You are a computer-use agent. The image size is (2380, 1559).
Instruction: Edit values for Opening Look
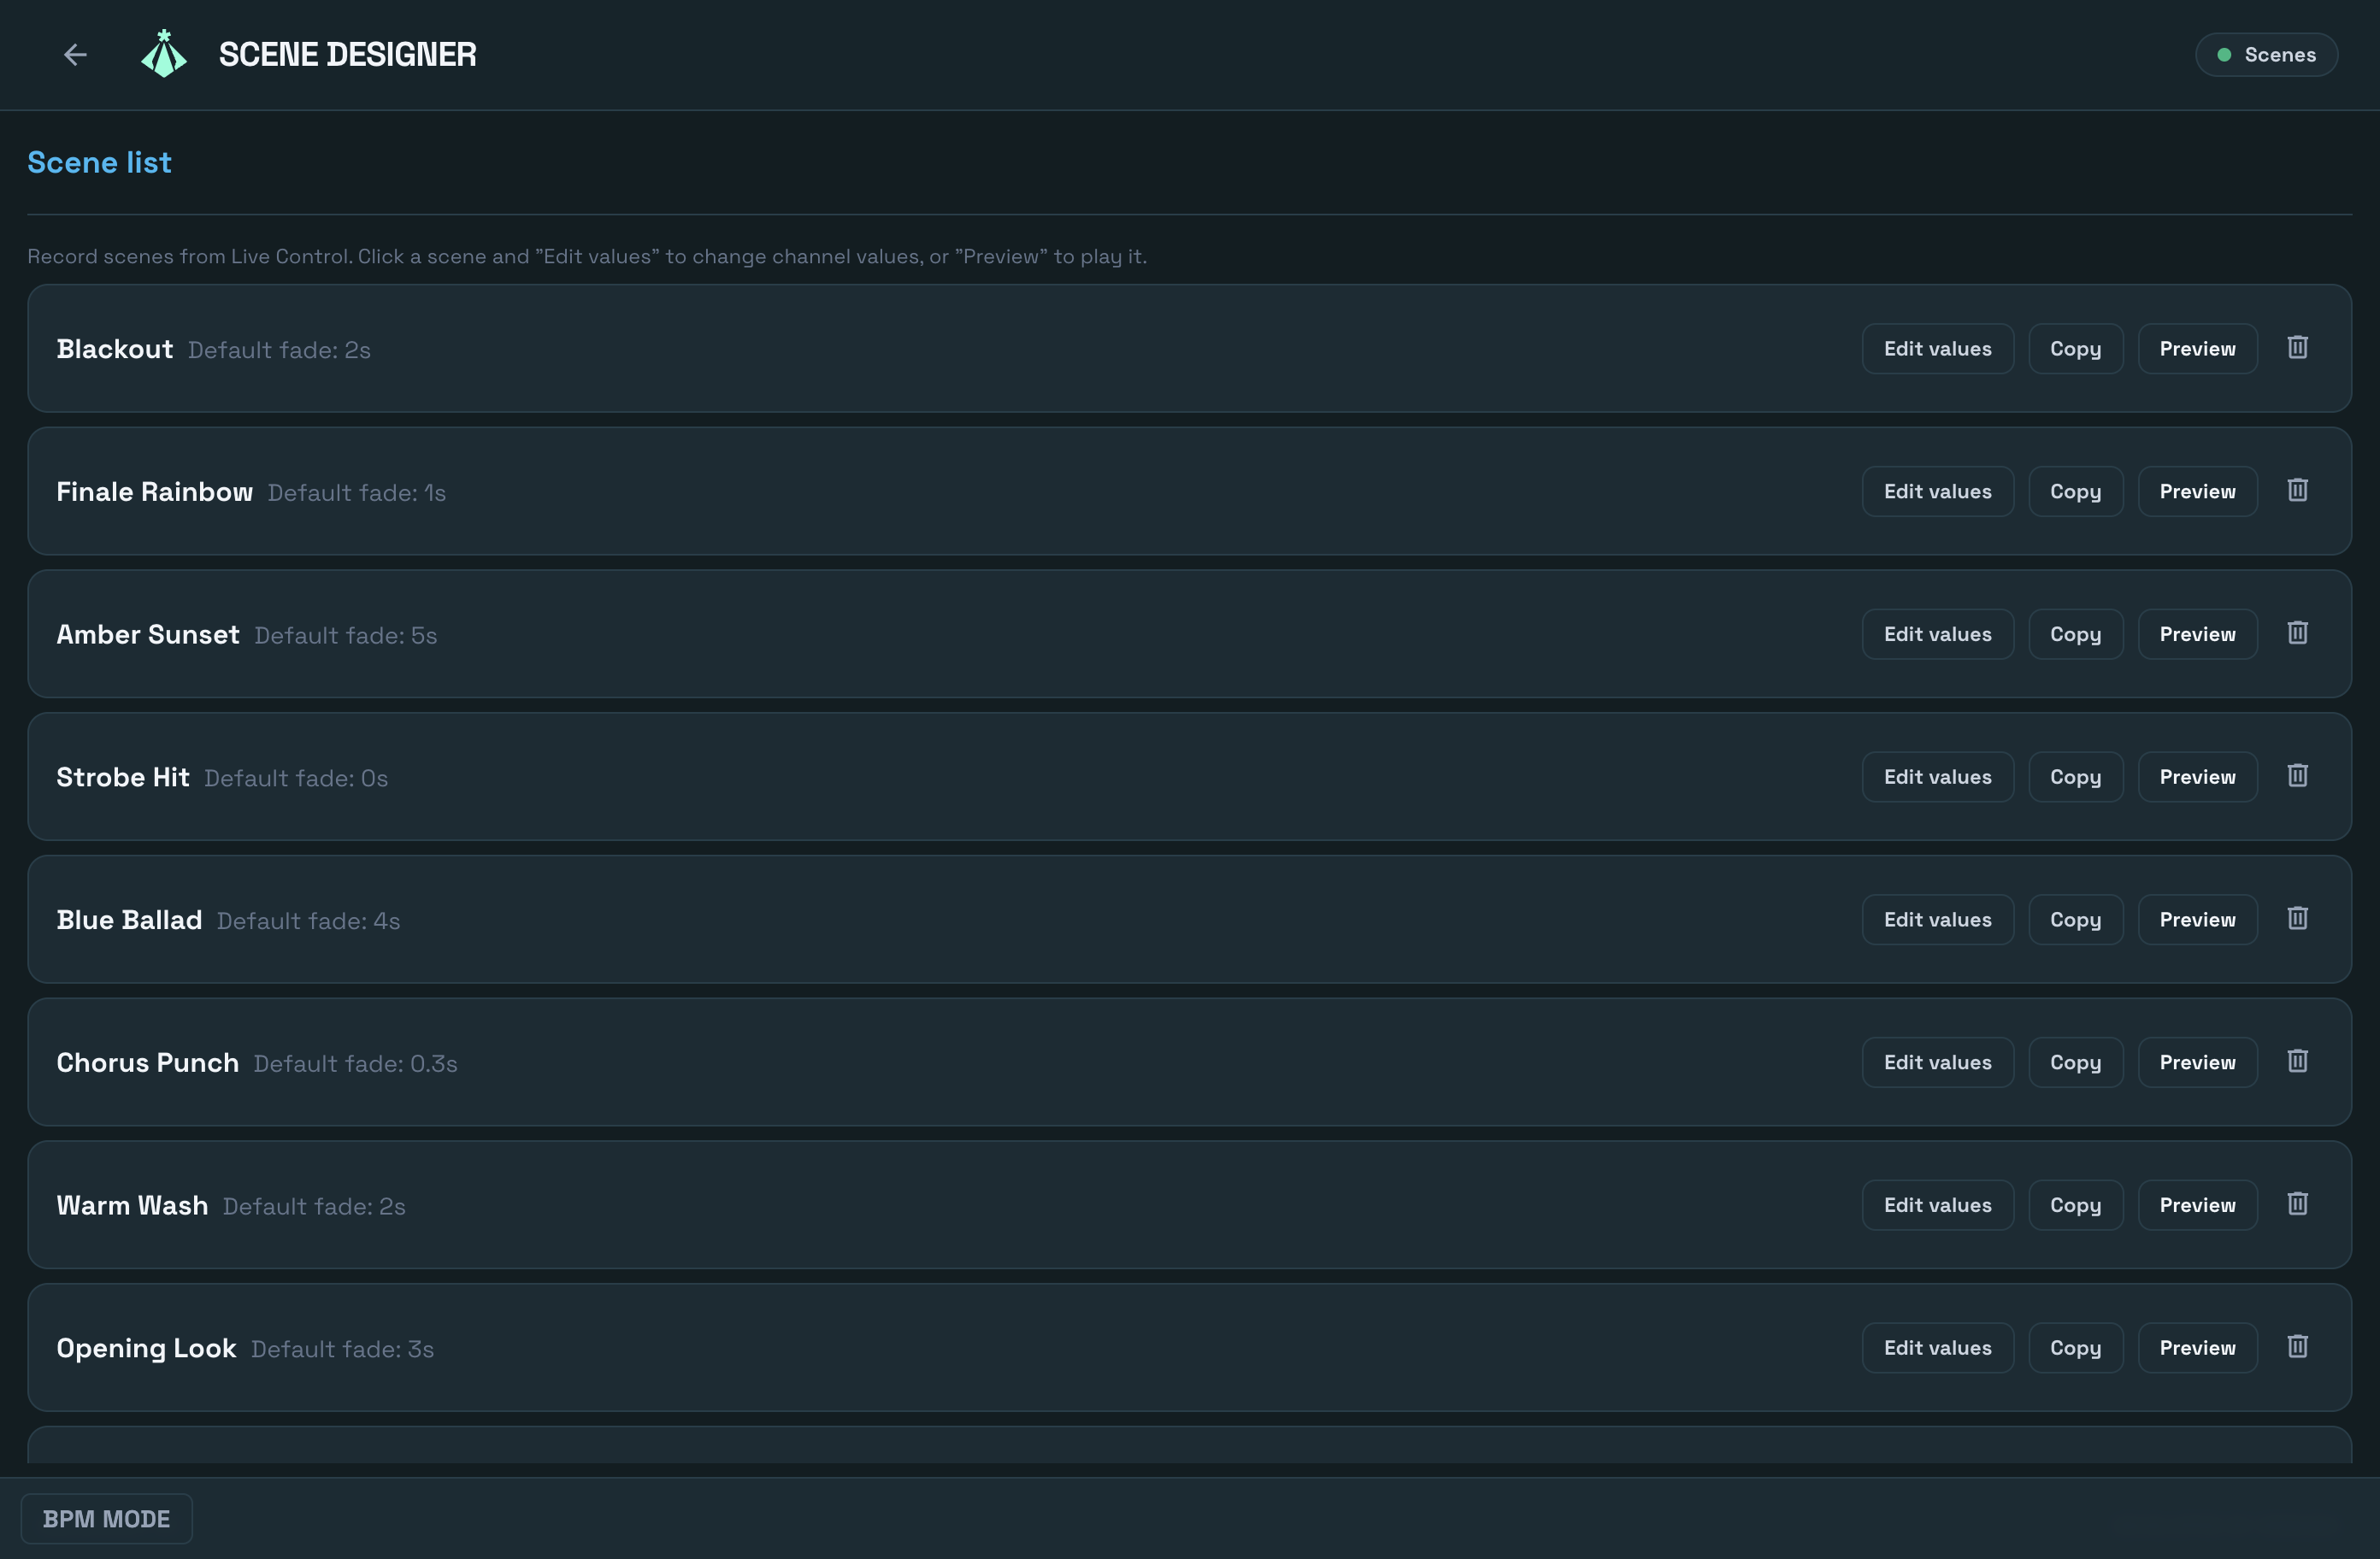(x=1937, y=1348)
